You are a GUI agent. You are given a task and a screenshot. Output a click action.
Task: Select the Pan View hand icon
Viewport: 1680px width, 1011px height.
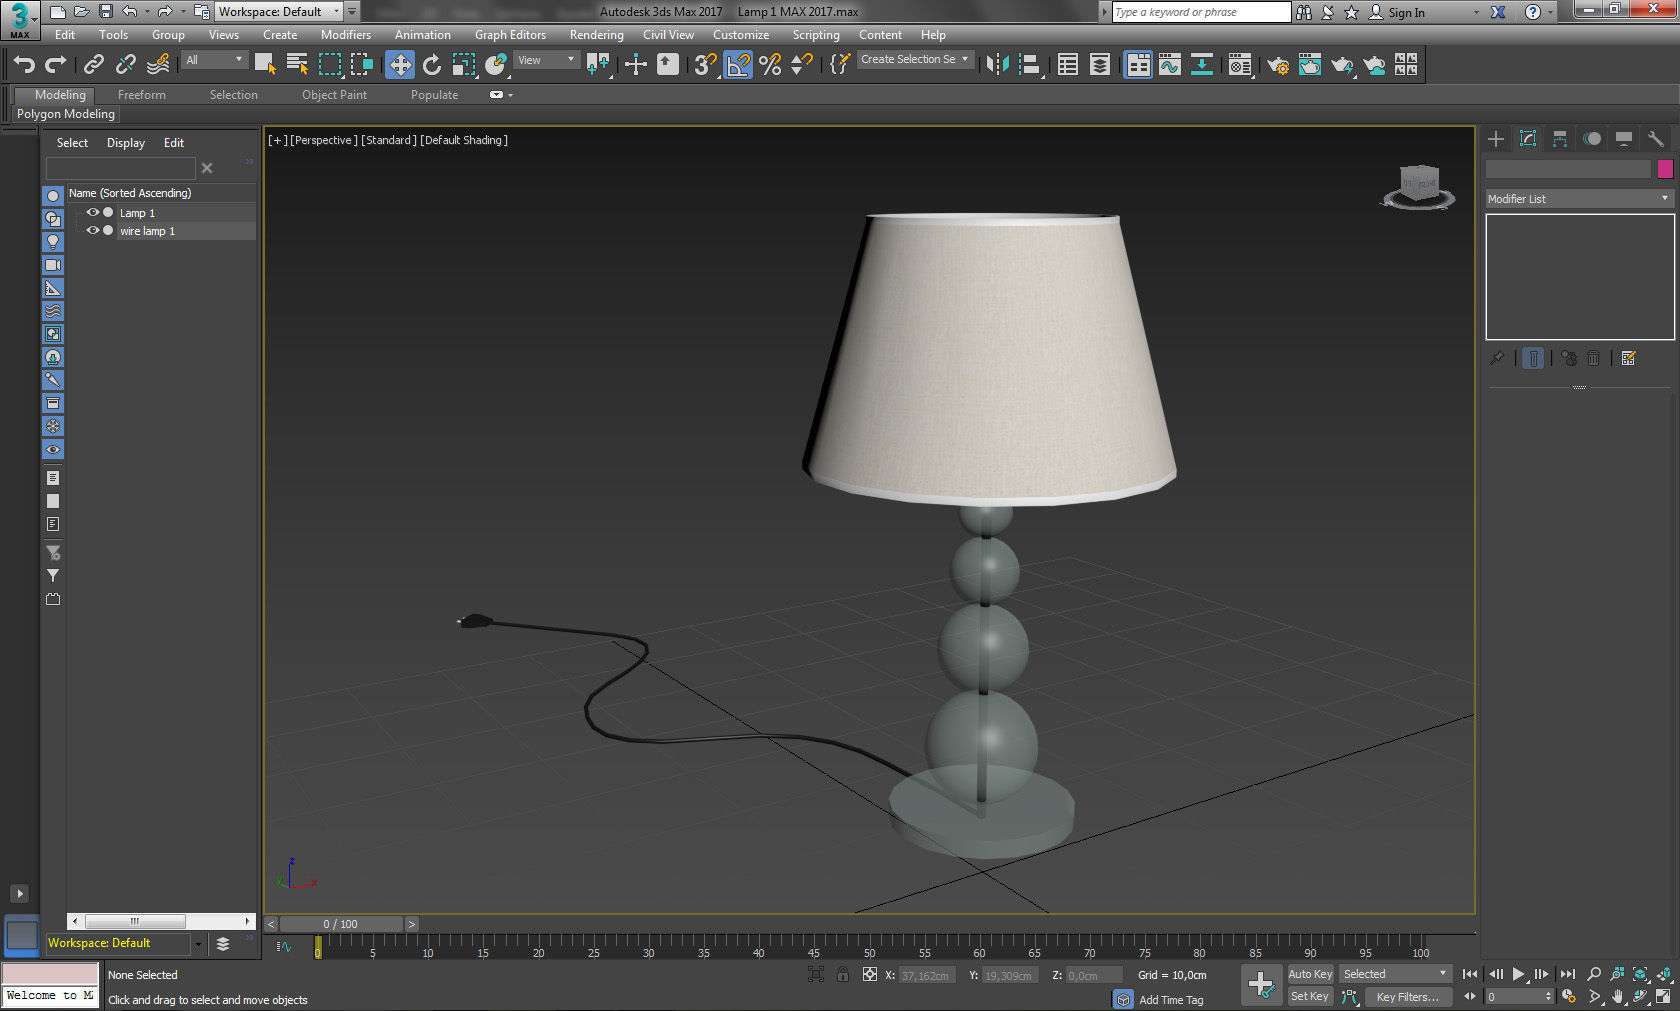[x=1617, y=997]
